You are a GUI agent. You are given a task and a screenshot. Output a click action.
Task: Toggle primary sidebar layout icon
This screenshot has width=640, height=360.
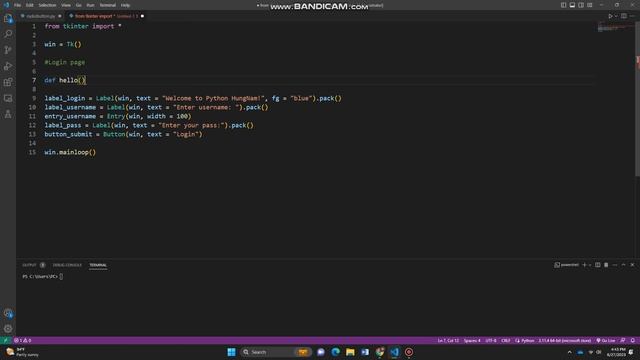click(563, 5)
